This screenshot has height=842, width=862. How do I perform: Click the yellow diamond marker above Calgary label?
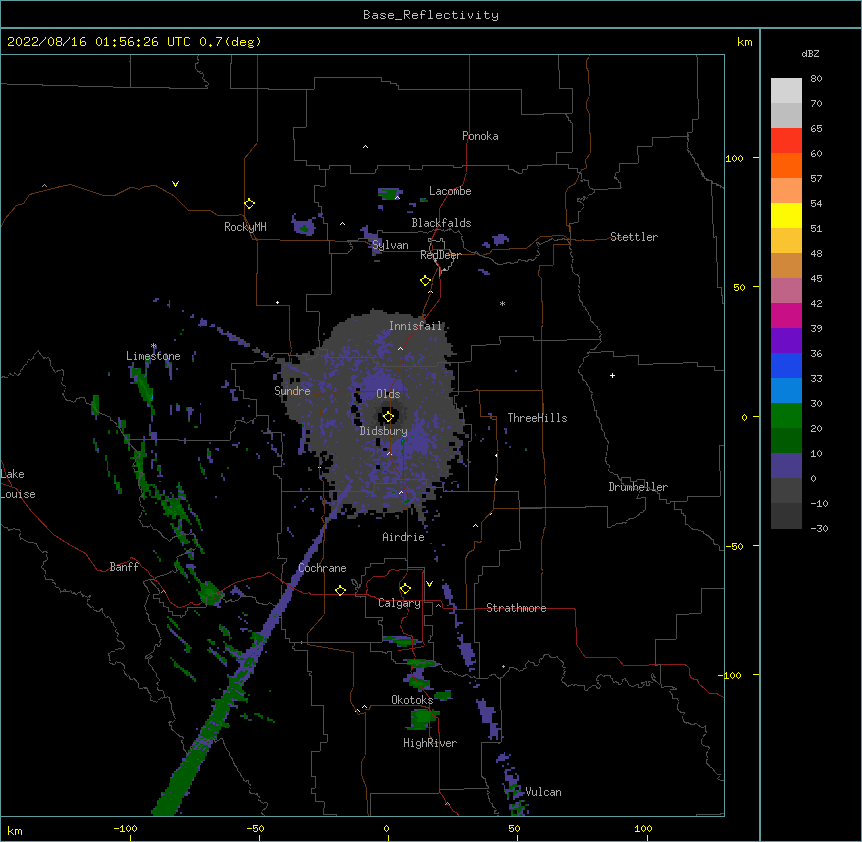coord(405,589)
